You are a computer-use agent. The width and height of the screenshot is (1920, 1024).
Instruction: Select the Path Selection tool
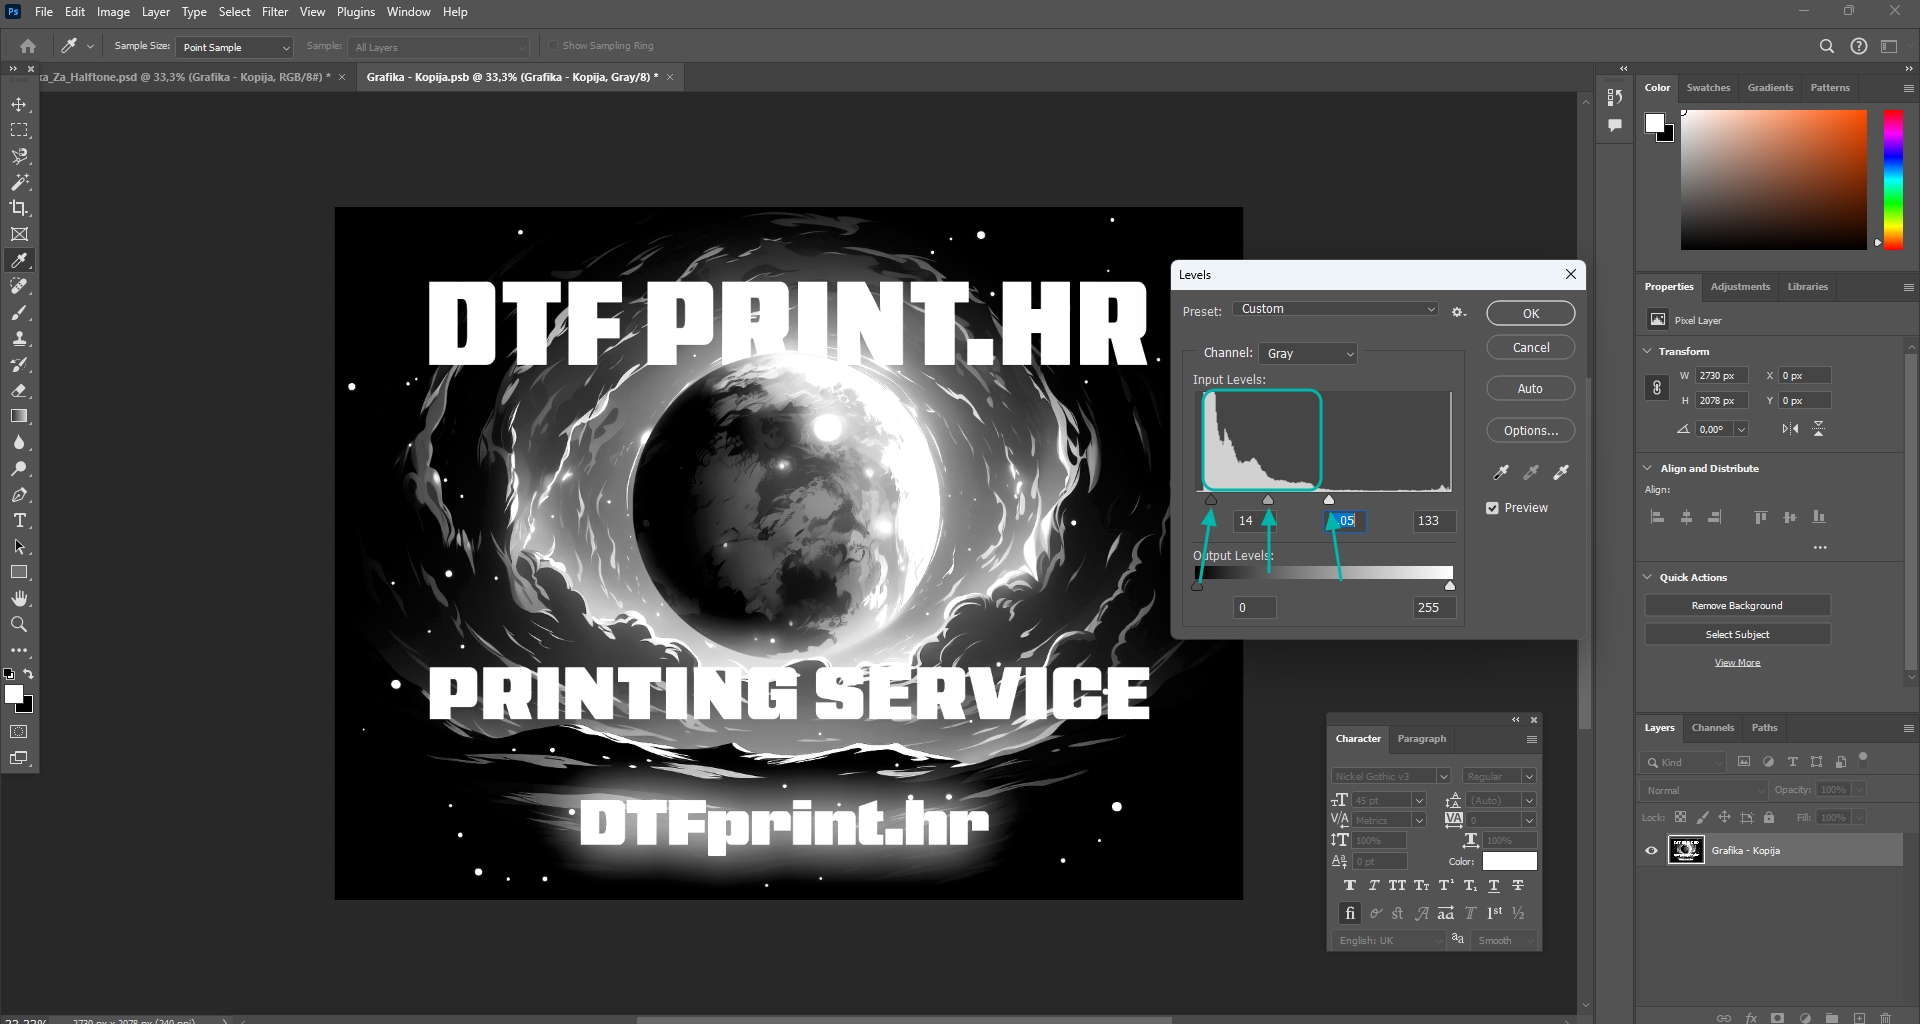(x=19, y=546)
